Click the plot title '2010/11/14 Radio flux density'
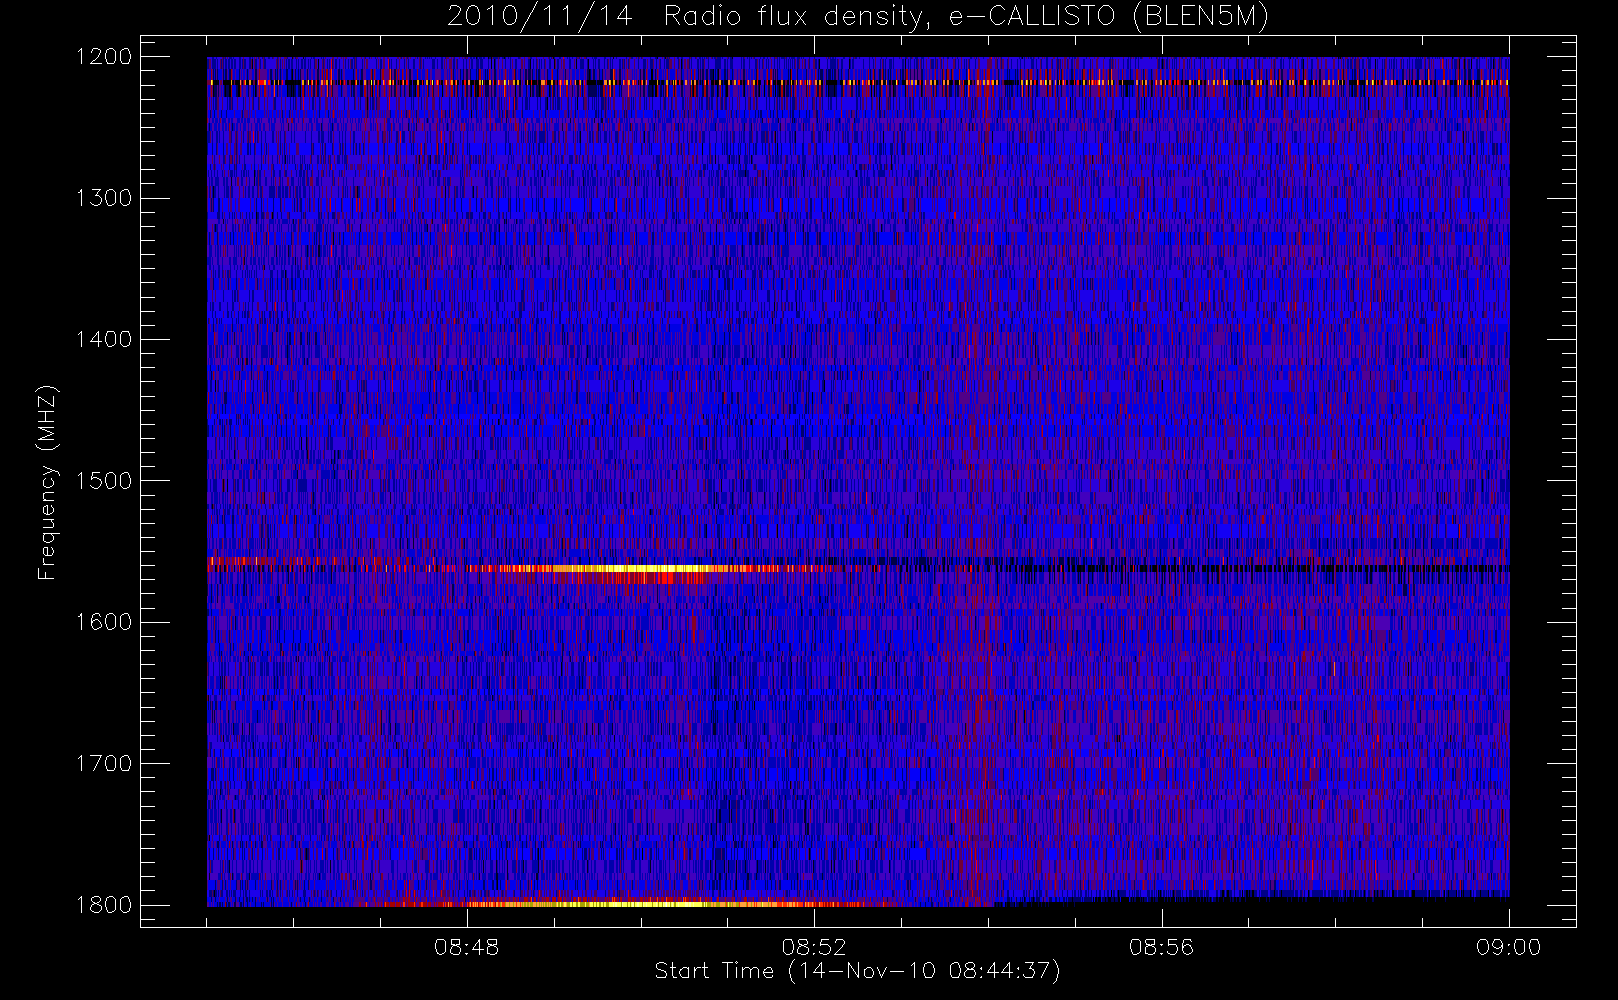 [857, 17]
